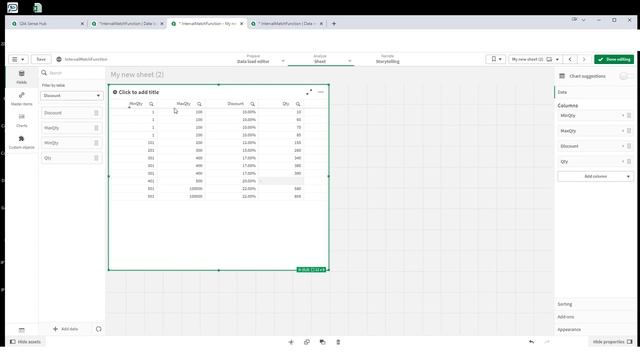Viewport: 640px width, 360px height.
Task: Go to the next sheet arrow
Action: coord(584,59)
